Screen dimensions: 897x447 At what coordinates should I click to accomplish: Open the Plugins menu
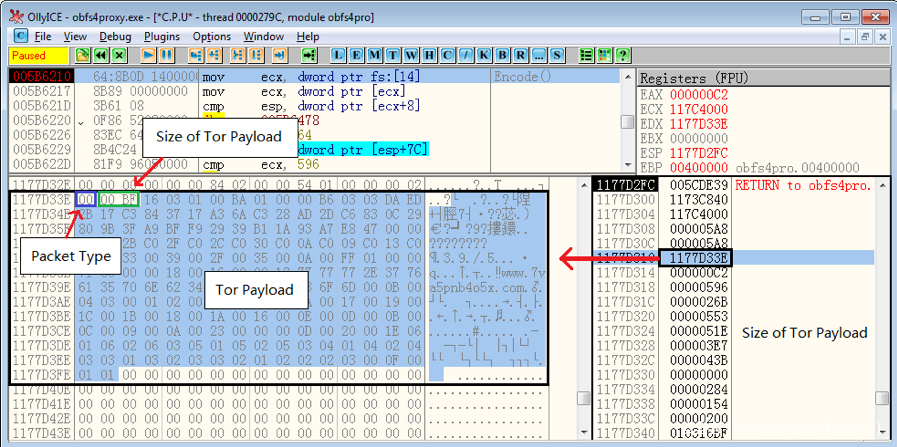point(161,36)
